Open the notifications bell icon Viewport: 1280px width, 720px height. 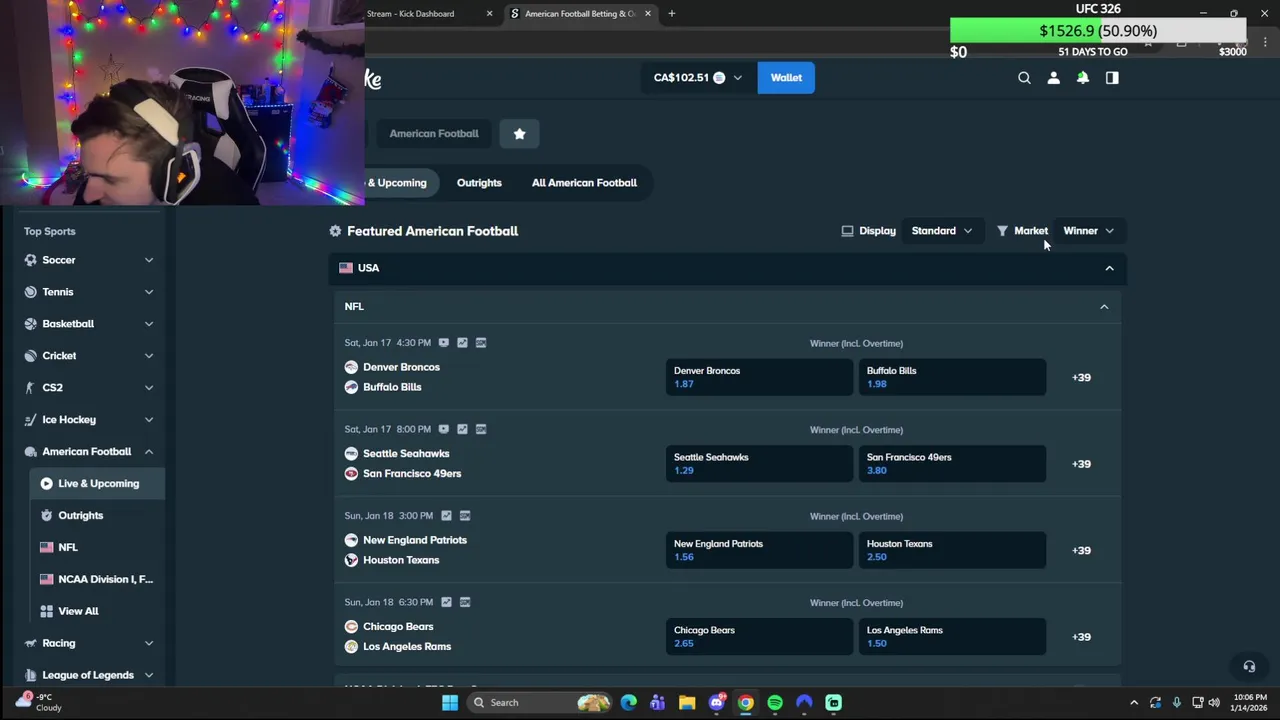[x=1082, y=78]
